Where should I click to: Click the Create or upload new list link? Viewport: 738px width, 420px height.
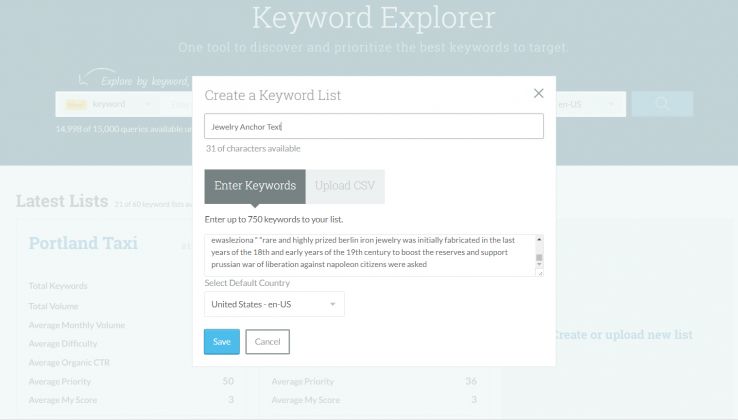coord(622,334)
